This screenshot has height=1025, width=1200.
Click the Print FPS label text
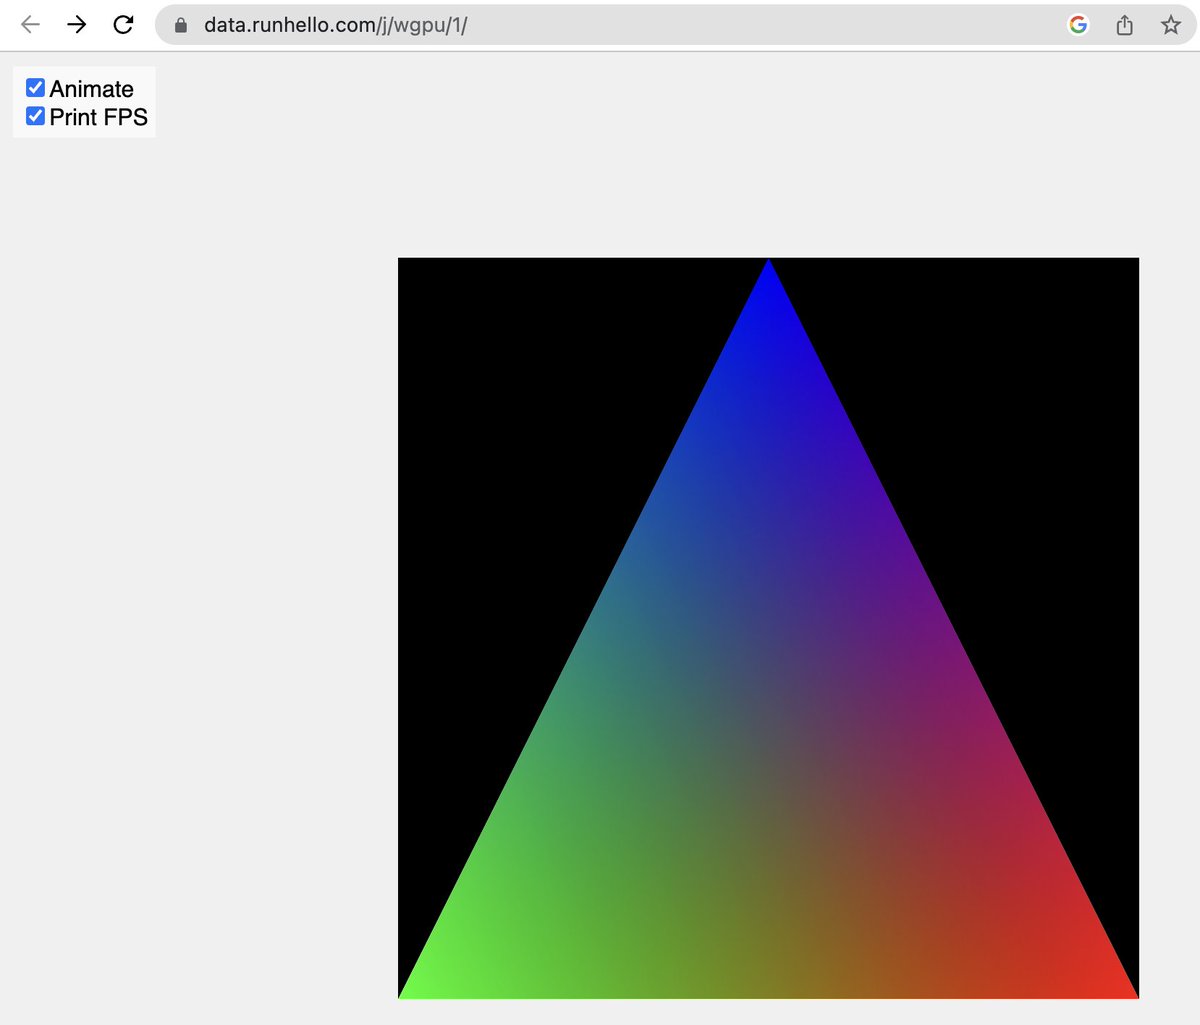(x=98, y=117)
